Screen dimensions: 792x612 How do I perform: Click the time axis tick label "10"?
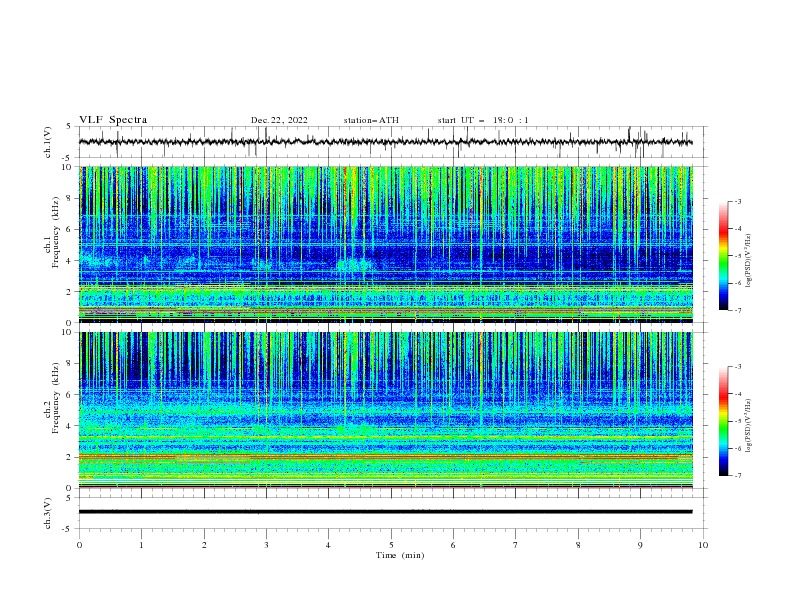point(703,545)
